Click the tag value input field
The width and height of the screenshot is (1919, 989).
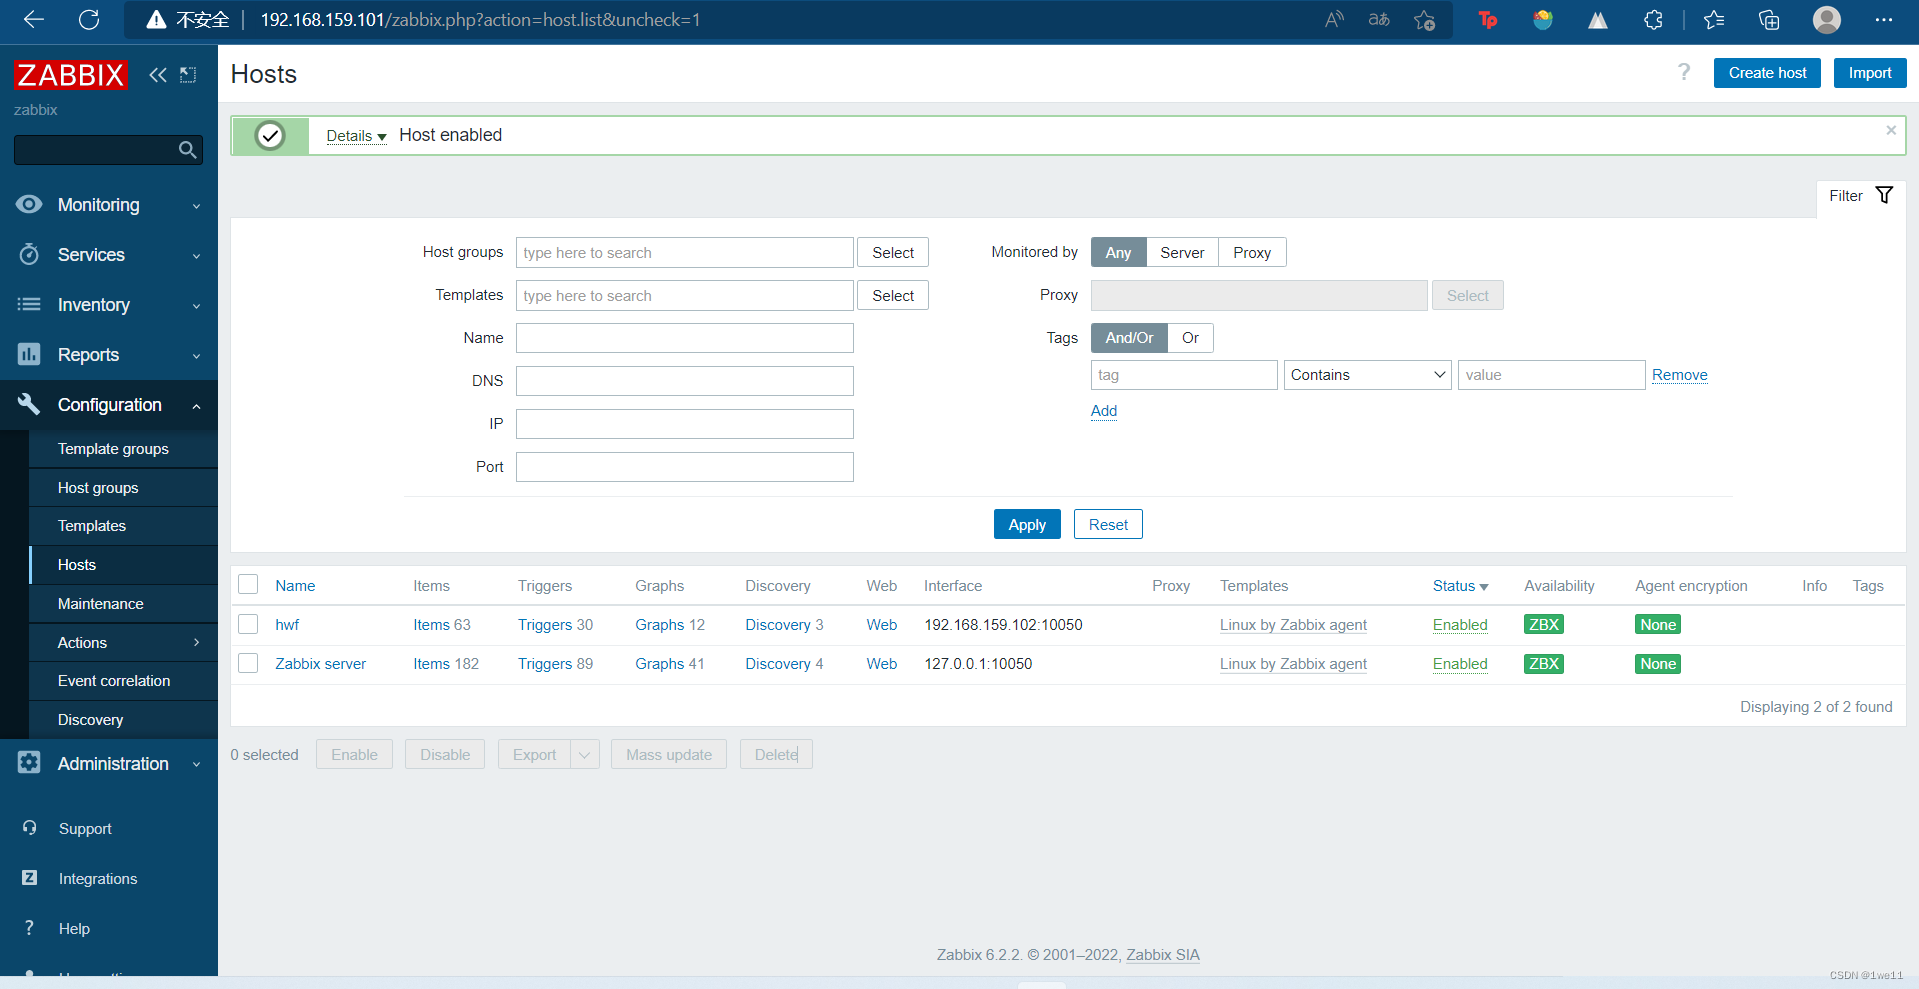[x=1551, y=375]
